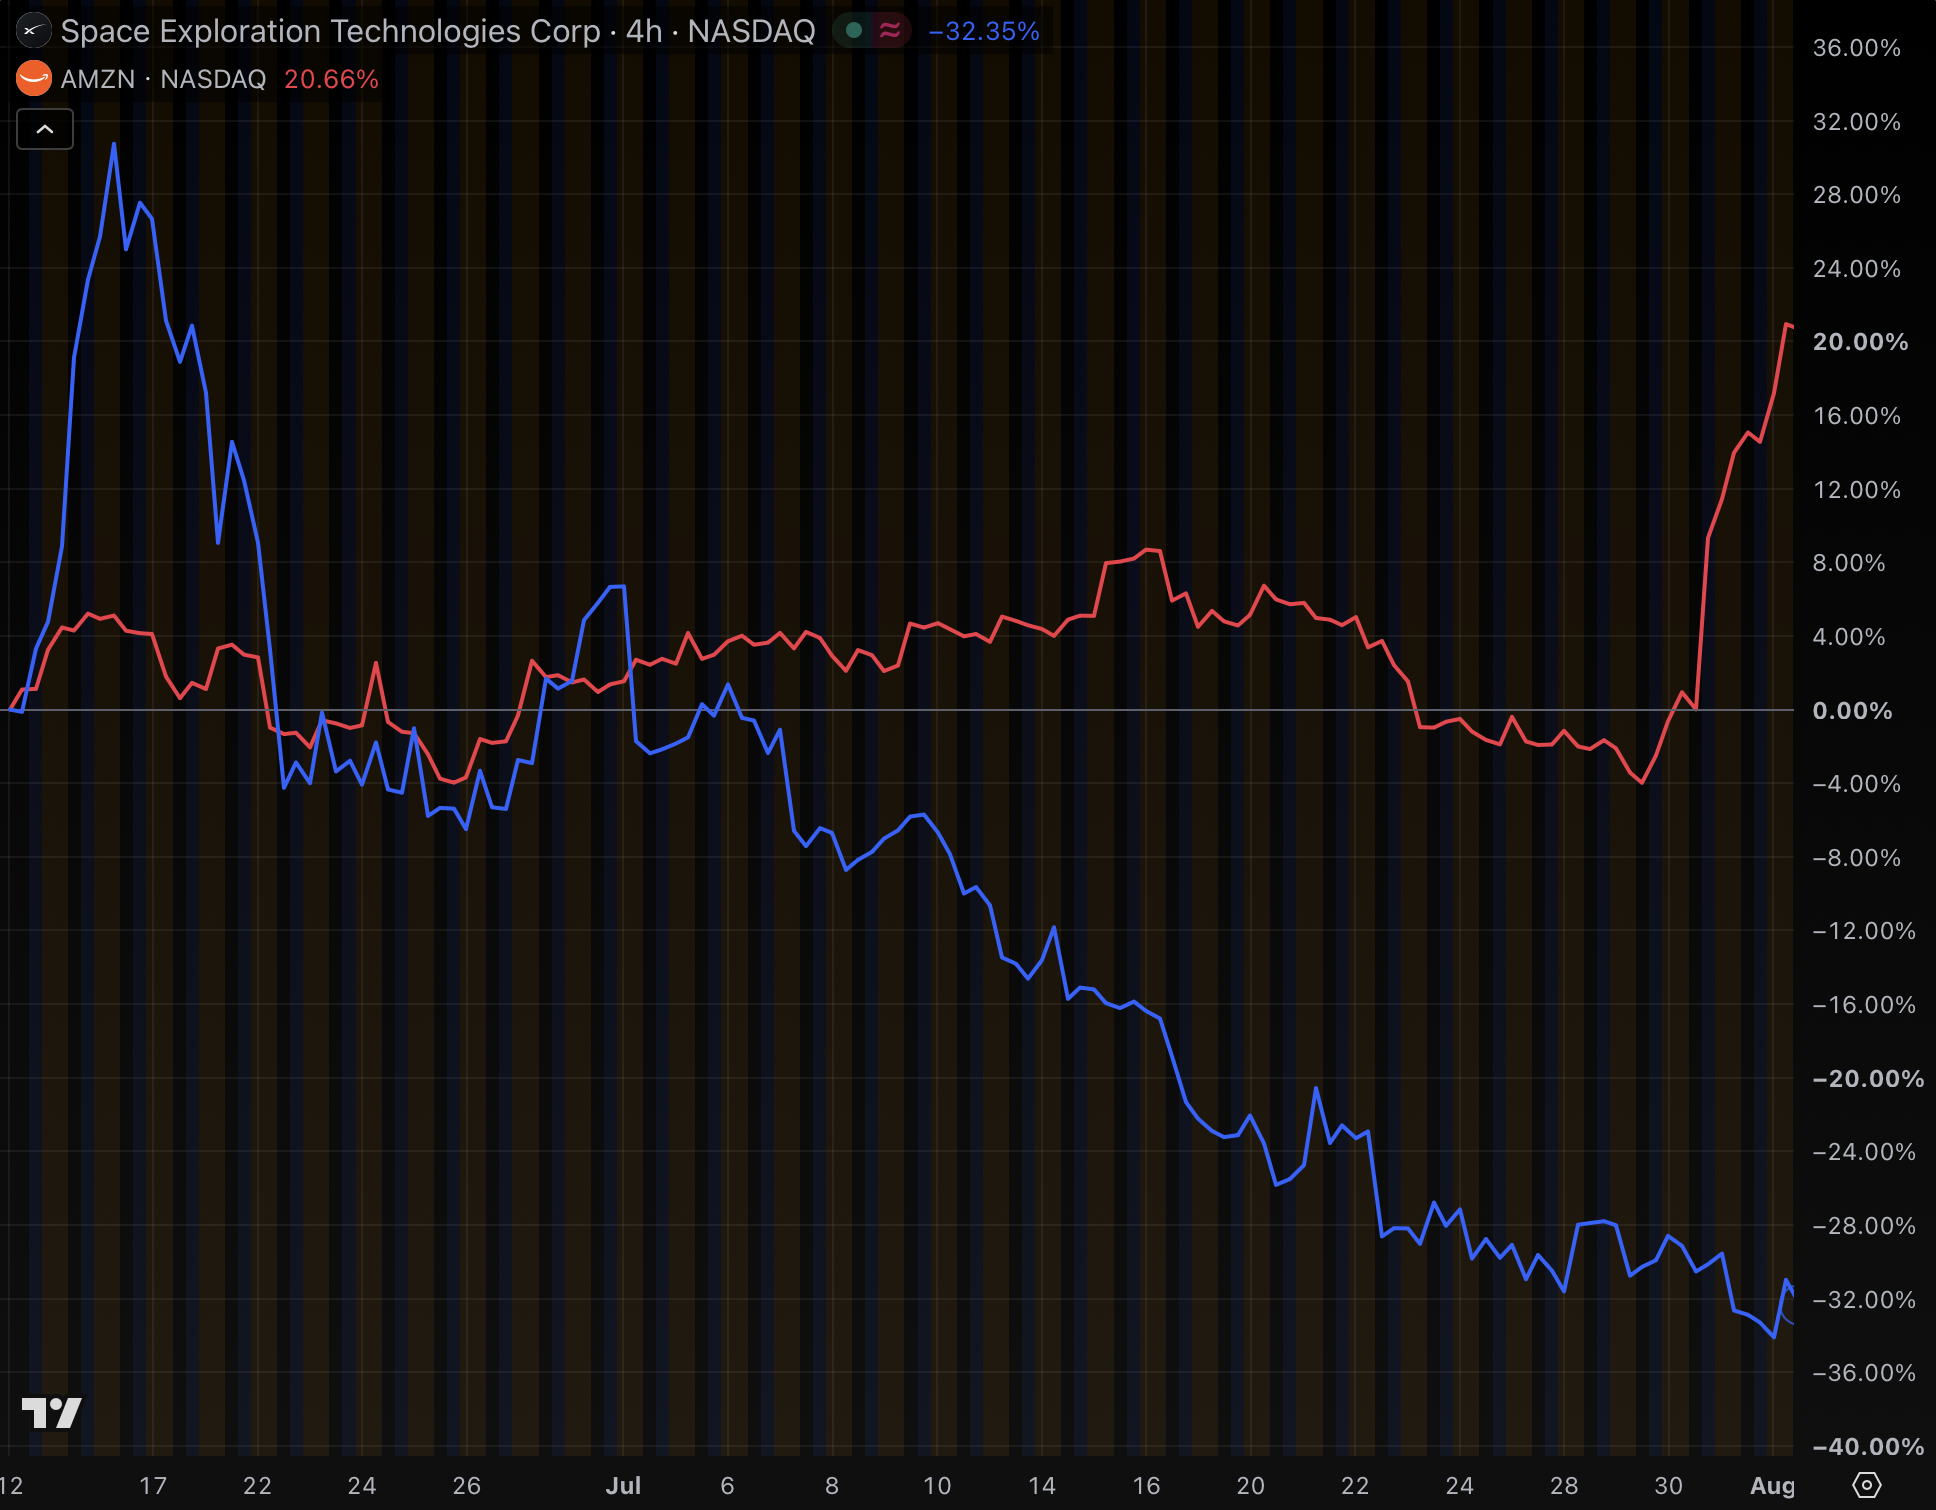Click the 17 date label on time axis

[153, 1486]
